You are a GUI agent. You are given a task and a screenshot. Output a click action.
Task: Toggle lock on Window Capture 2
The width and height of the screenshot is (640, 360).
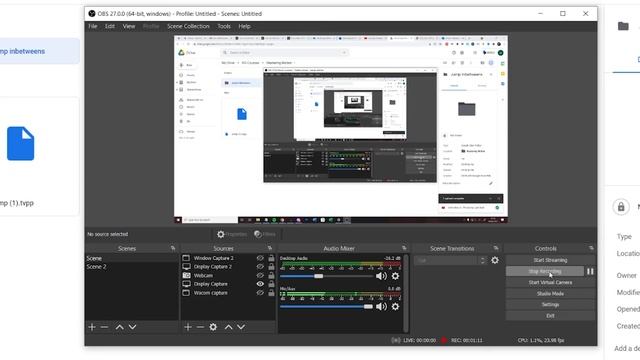271,258
